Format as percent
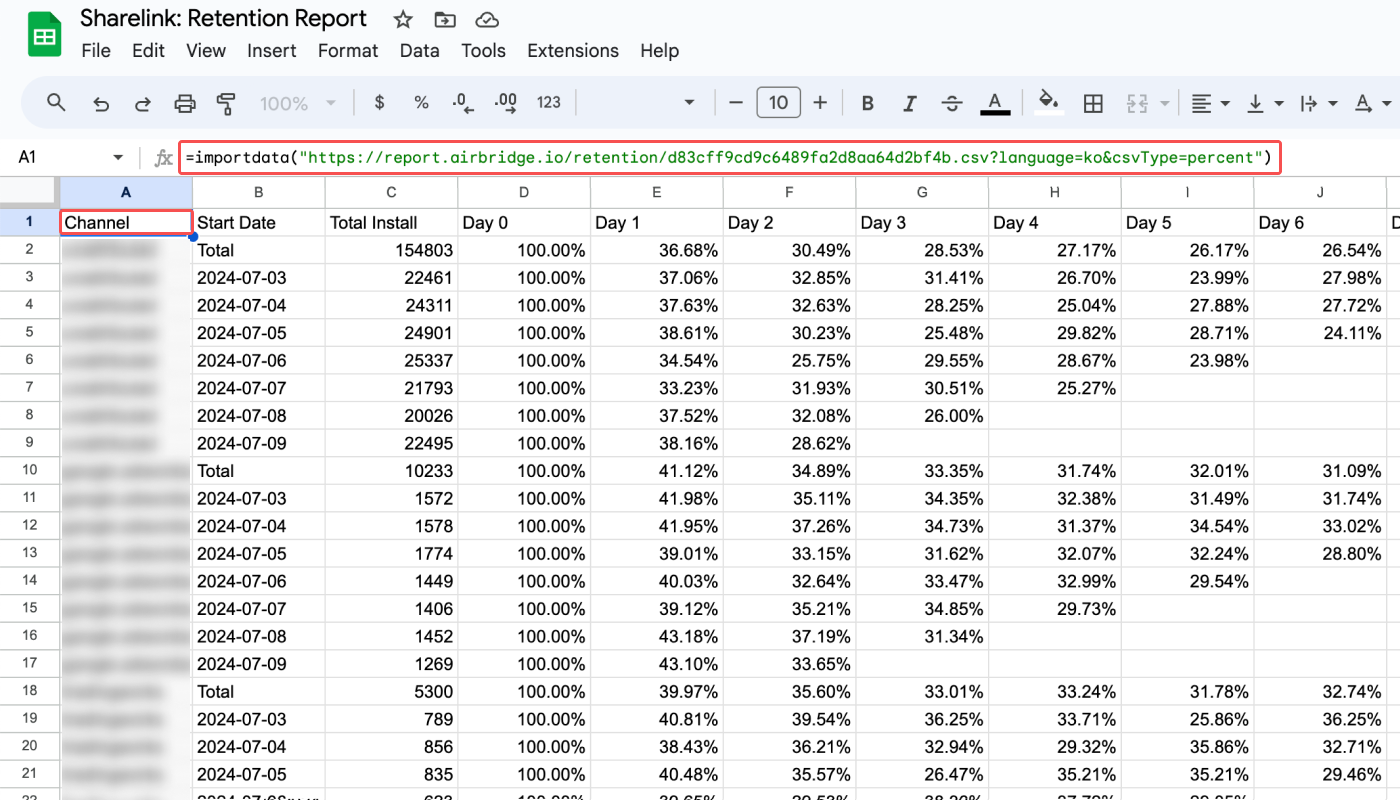This screenshot has width=1400, height=800. pyautogui.click(x=421, y=102)
